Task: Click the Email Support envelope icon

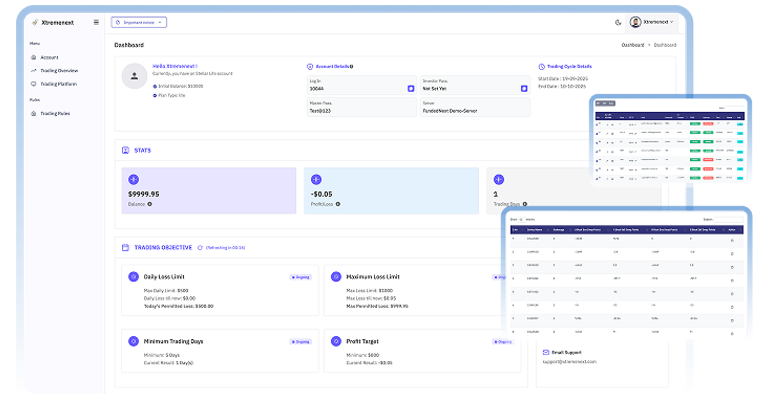Action: [546, 352]
